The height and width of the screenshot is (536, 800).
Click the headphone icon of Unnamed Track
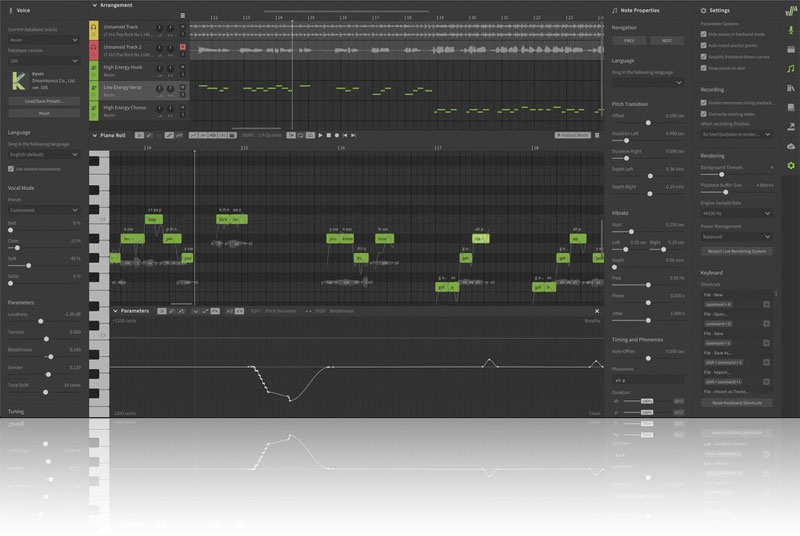point(94,27)
